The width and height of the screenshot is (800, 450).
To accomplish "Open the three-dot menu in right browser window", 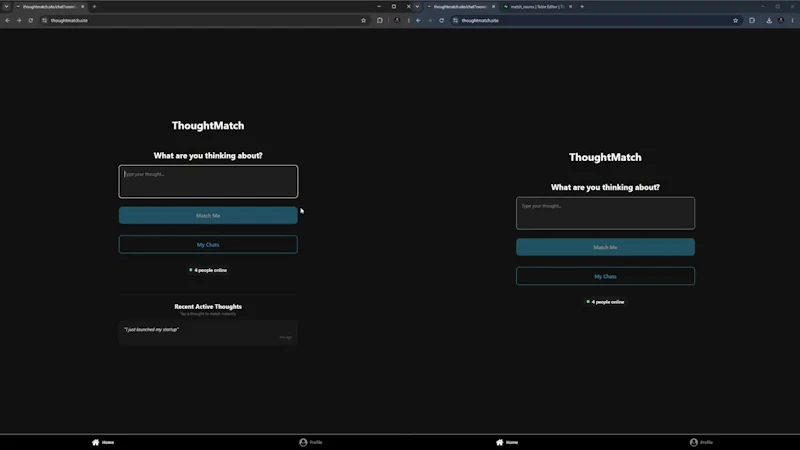I will click(x=792, y=20).
